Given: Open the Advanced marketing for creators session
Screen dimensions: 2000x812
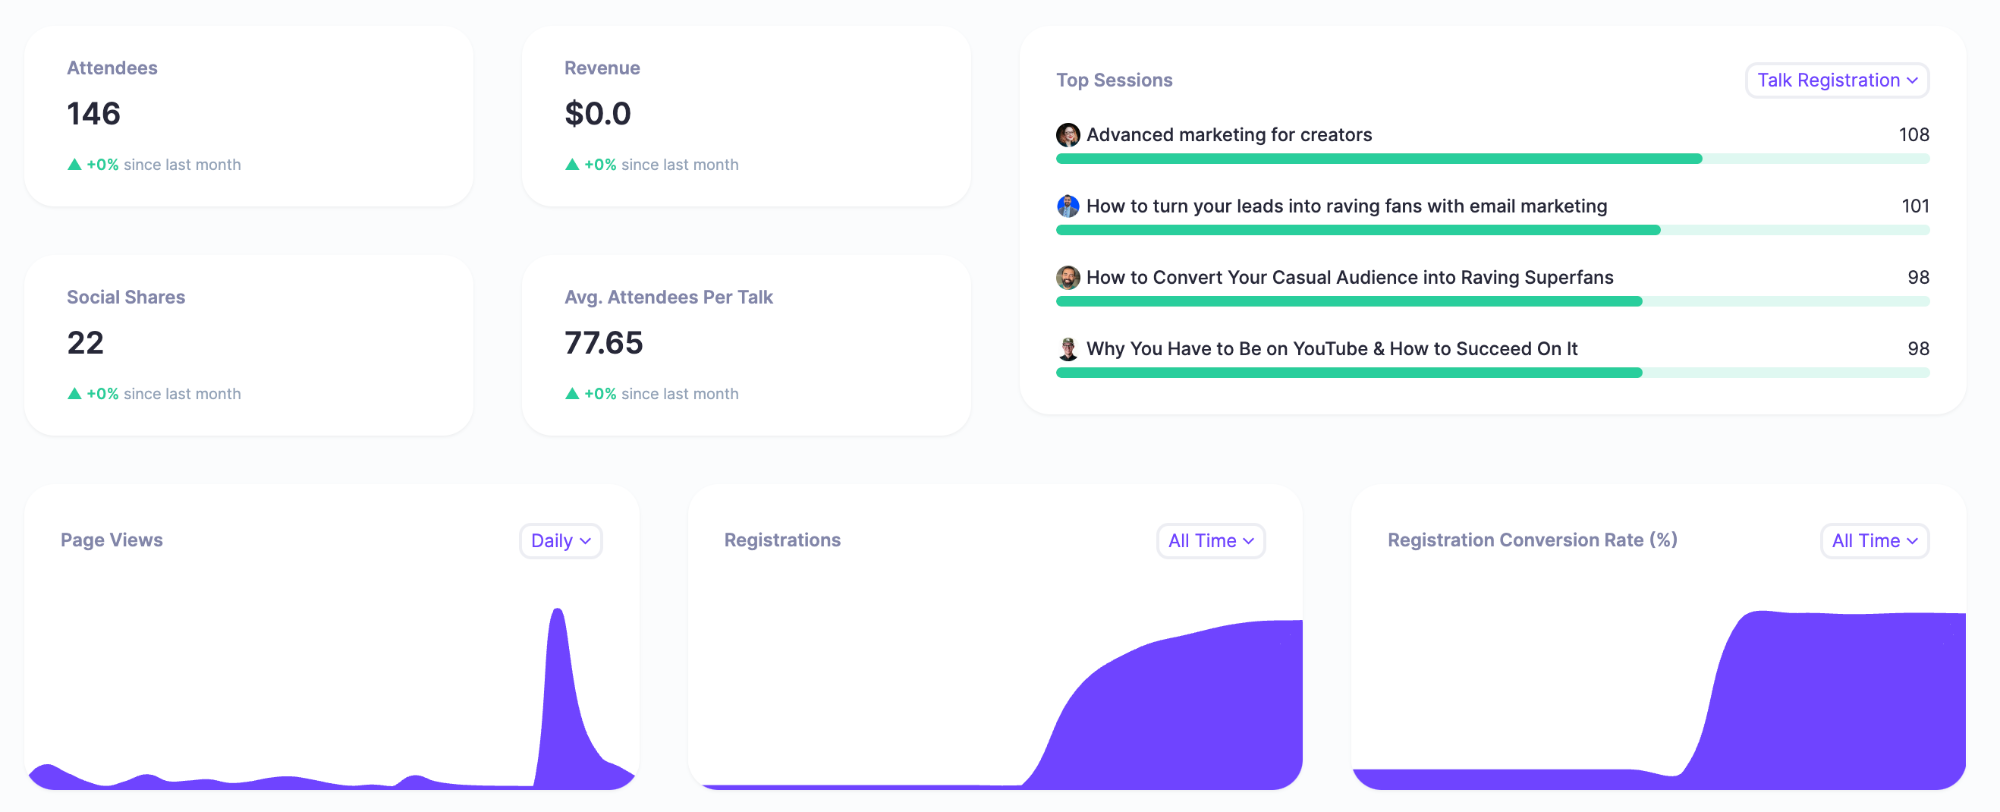Looking at the screenshot, I should point(1229,135).
